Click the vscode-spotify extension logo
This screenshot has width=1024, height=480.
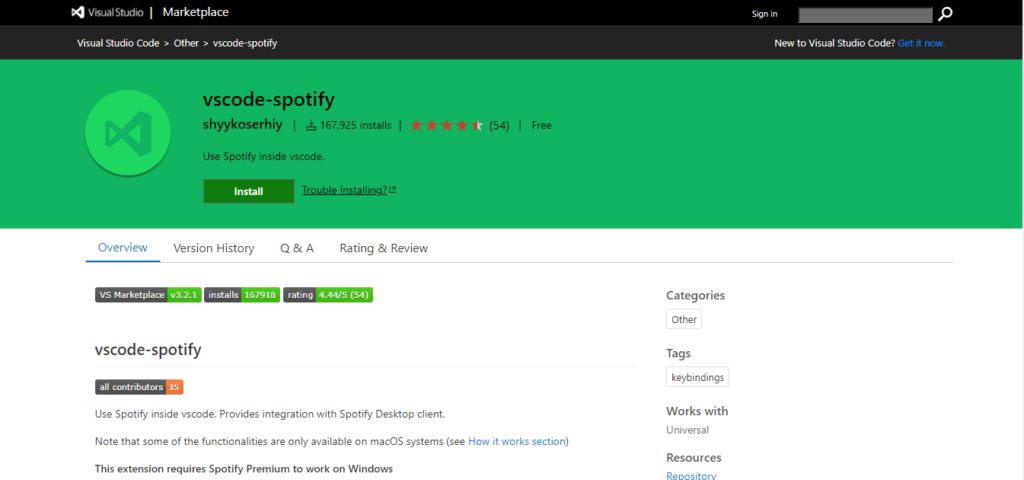128,133
